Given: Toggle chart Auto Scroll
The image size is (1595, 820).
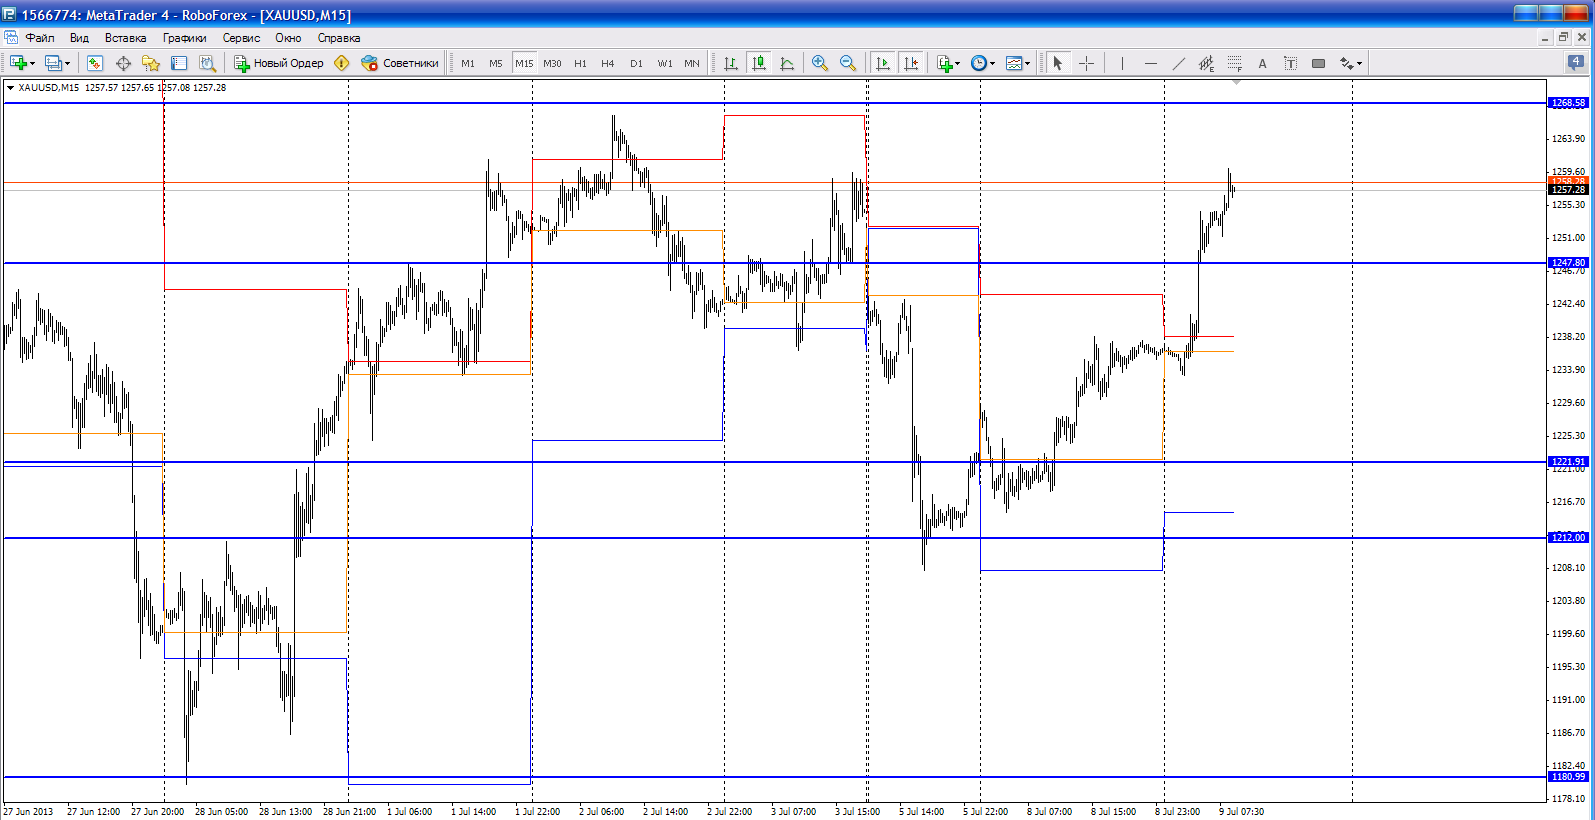Looking at the screenshot, I should pyautogui.click(x=882, y=63).
